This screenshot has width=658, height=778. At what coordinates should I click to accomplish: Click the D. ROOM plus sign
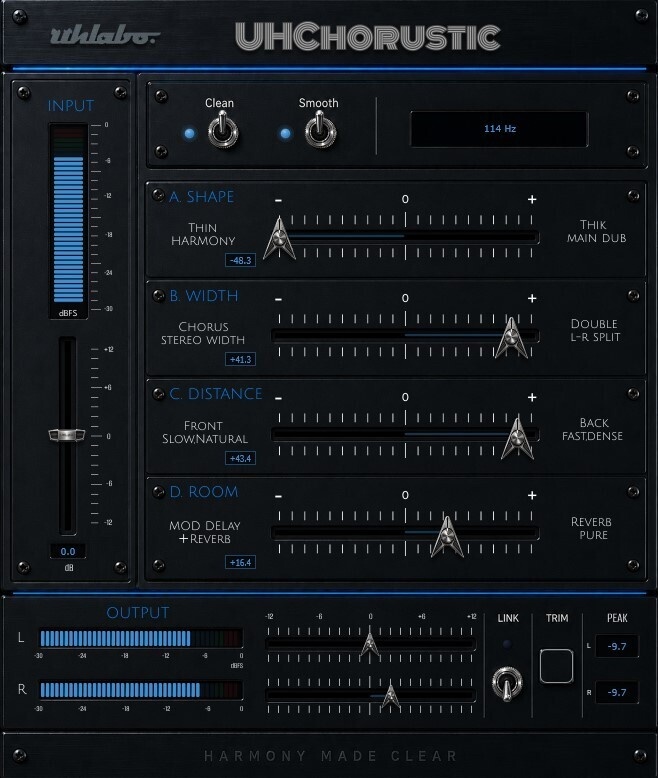[x=532, y=495]
